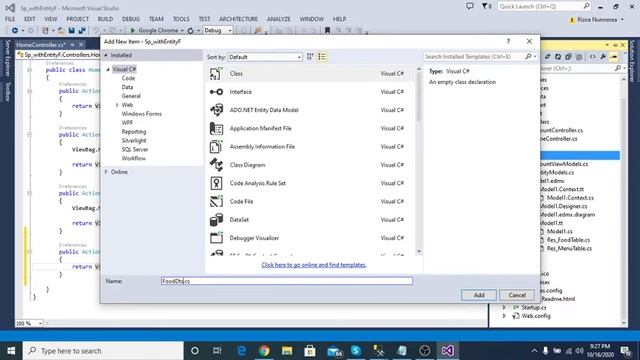Screen dimensions: 640x360
Task: Switch to small icons view
Action: 310,57
